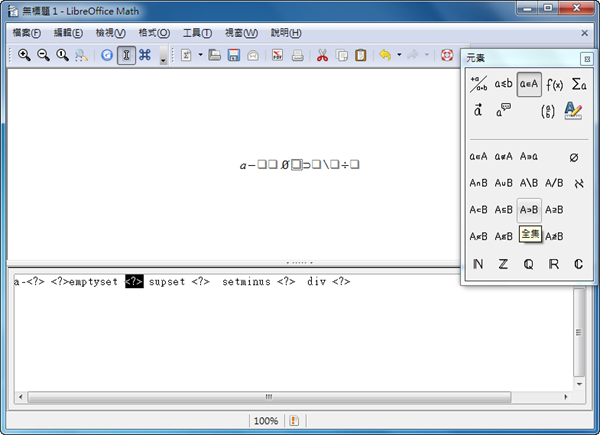
Task: Click the Zoom In magnifier icon
Action: coord(24,55)
